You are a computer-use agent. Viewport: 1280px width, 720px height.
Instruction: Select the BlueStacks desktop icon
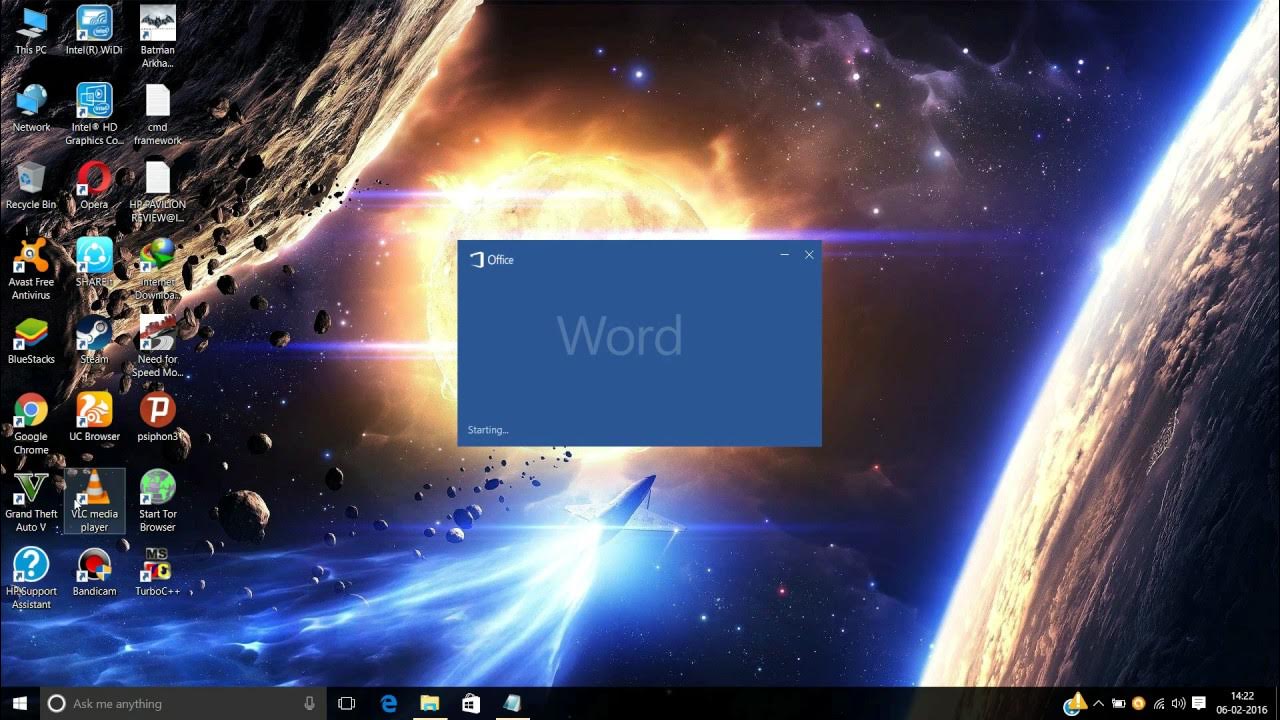[31, 340]
